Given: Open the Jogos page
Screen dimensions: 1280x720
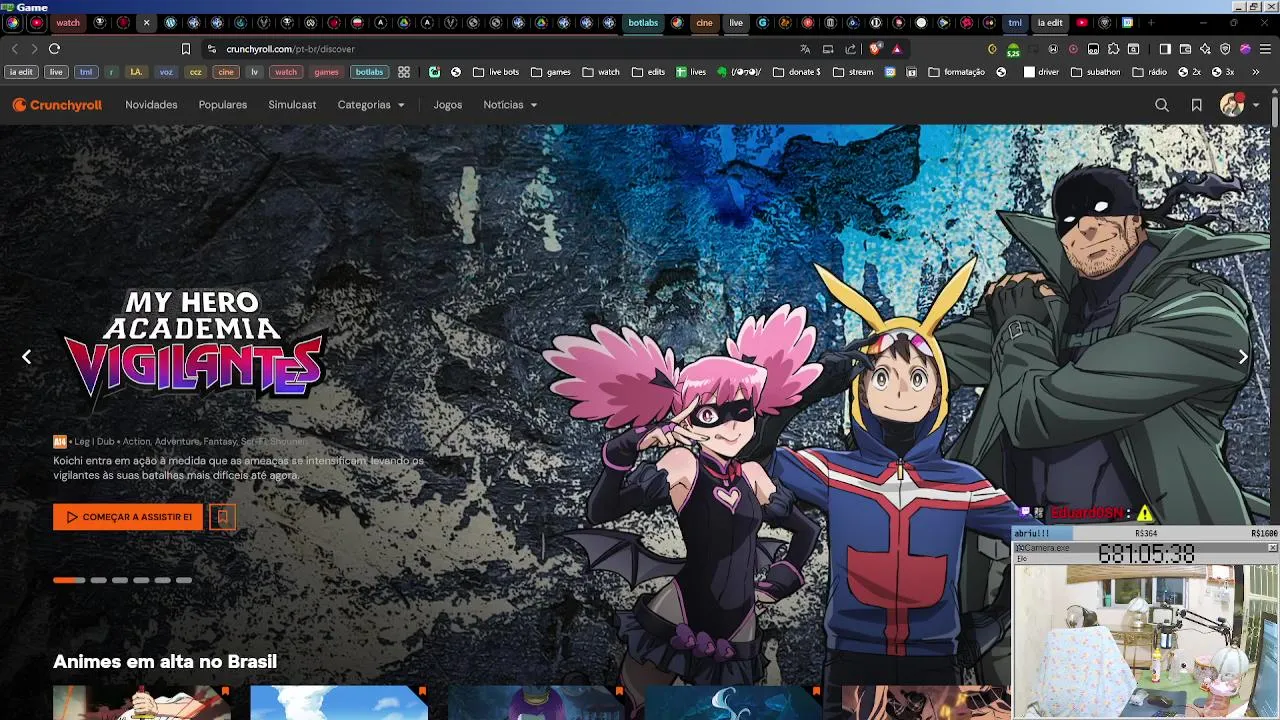Looking at the screenshot, I should tap(448, 105).
